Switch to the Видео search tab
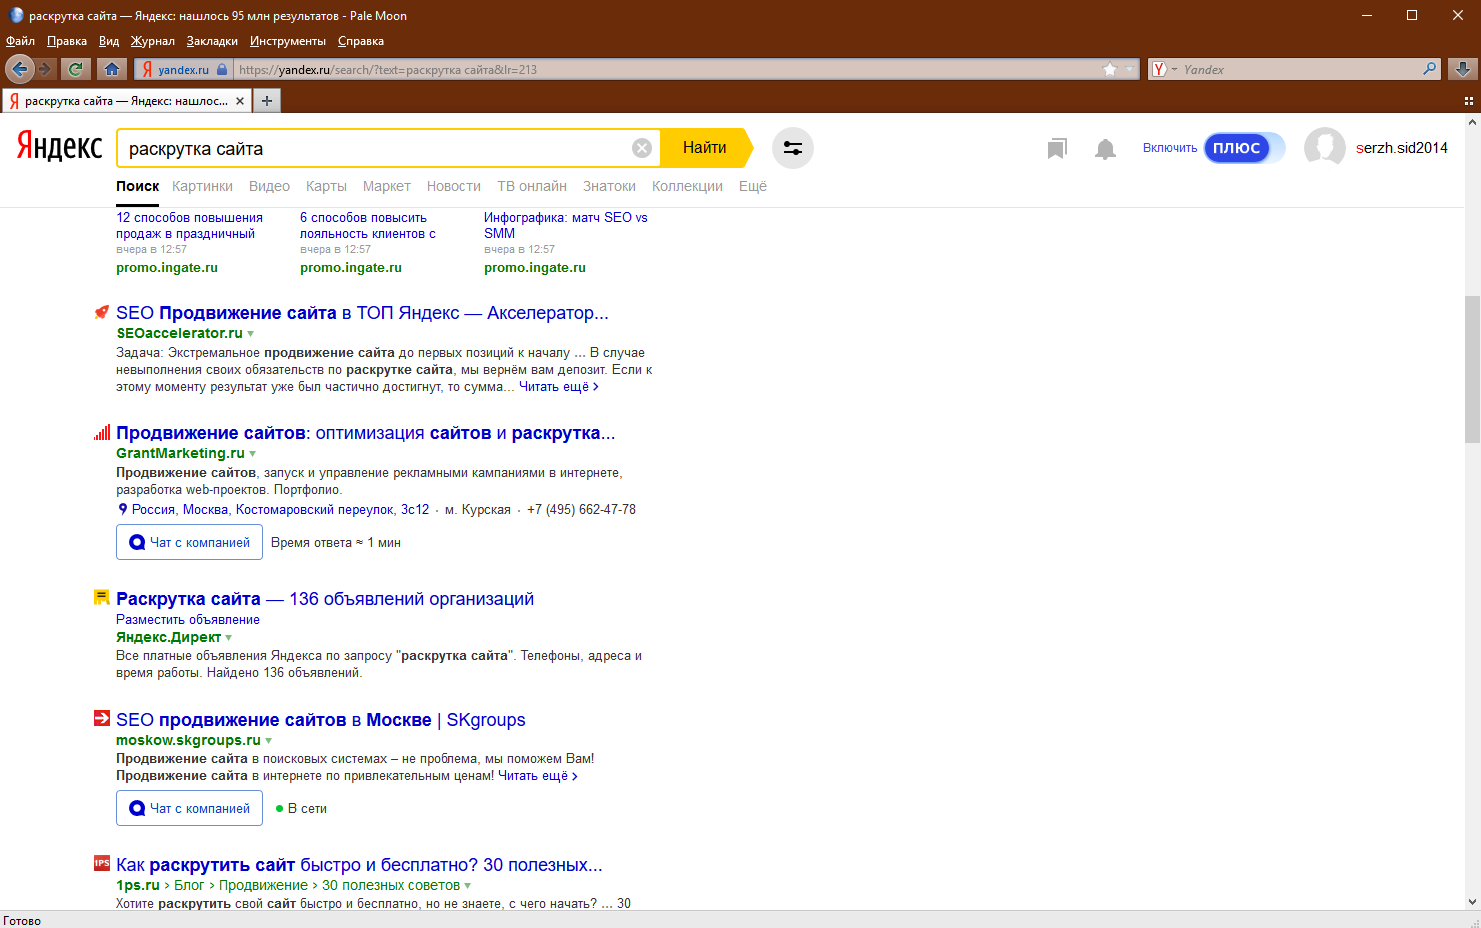The image size is (1481, 928). [x=269, y=186]
